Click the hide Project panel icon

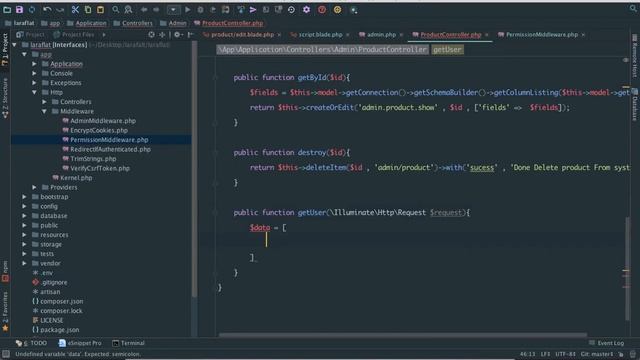(x=190, y=35)
